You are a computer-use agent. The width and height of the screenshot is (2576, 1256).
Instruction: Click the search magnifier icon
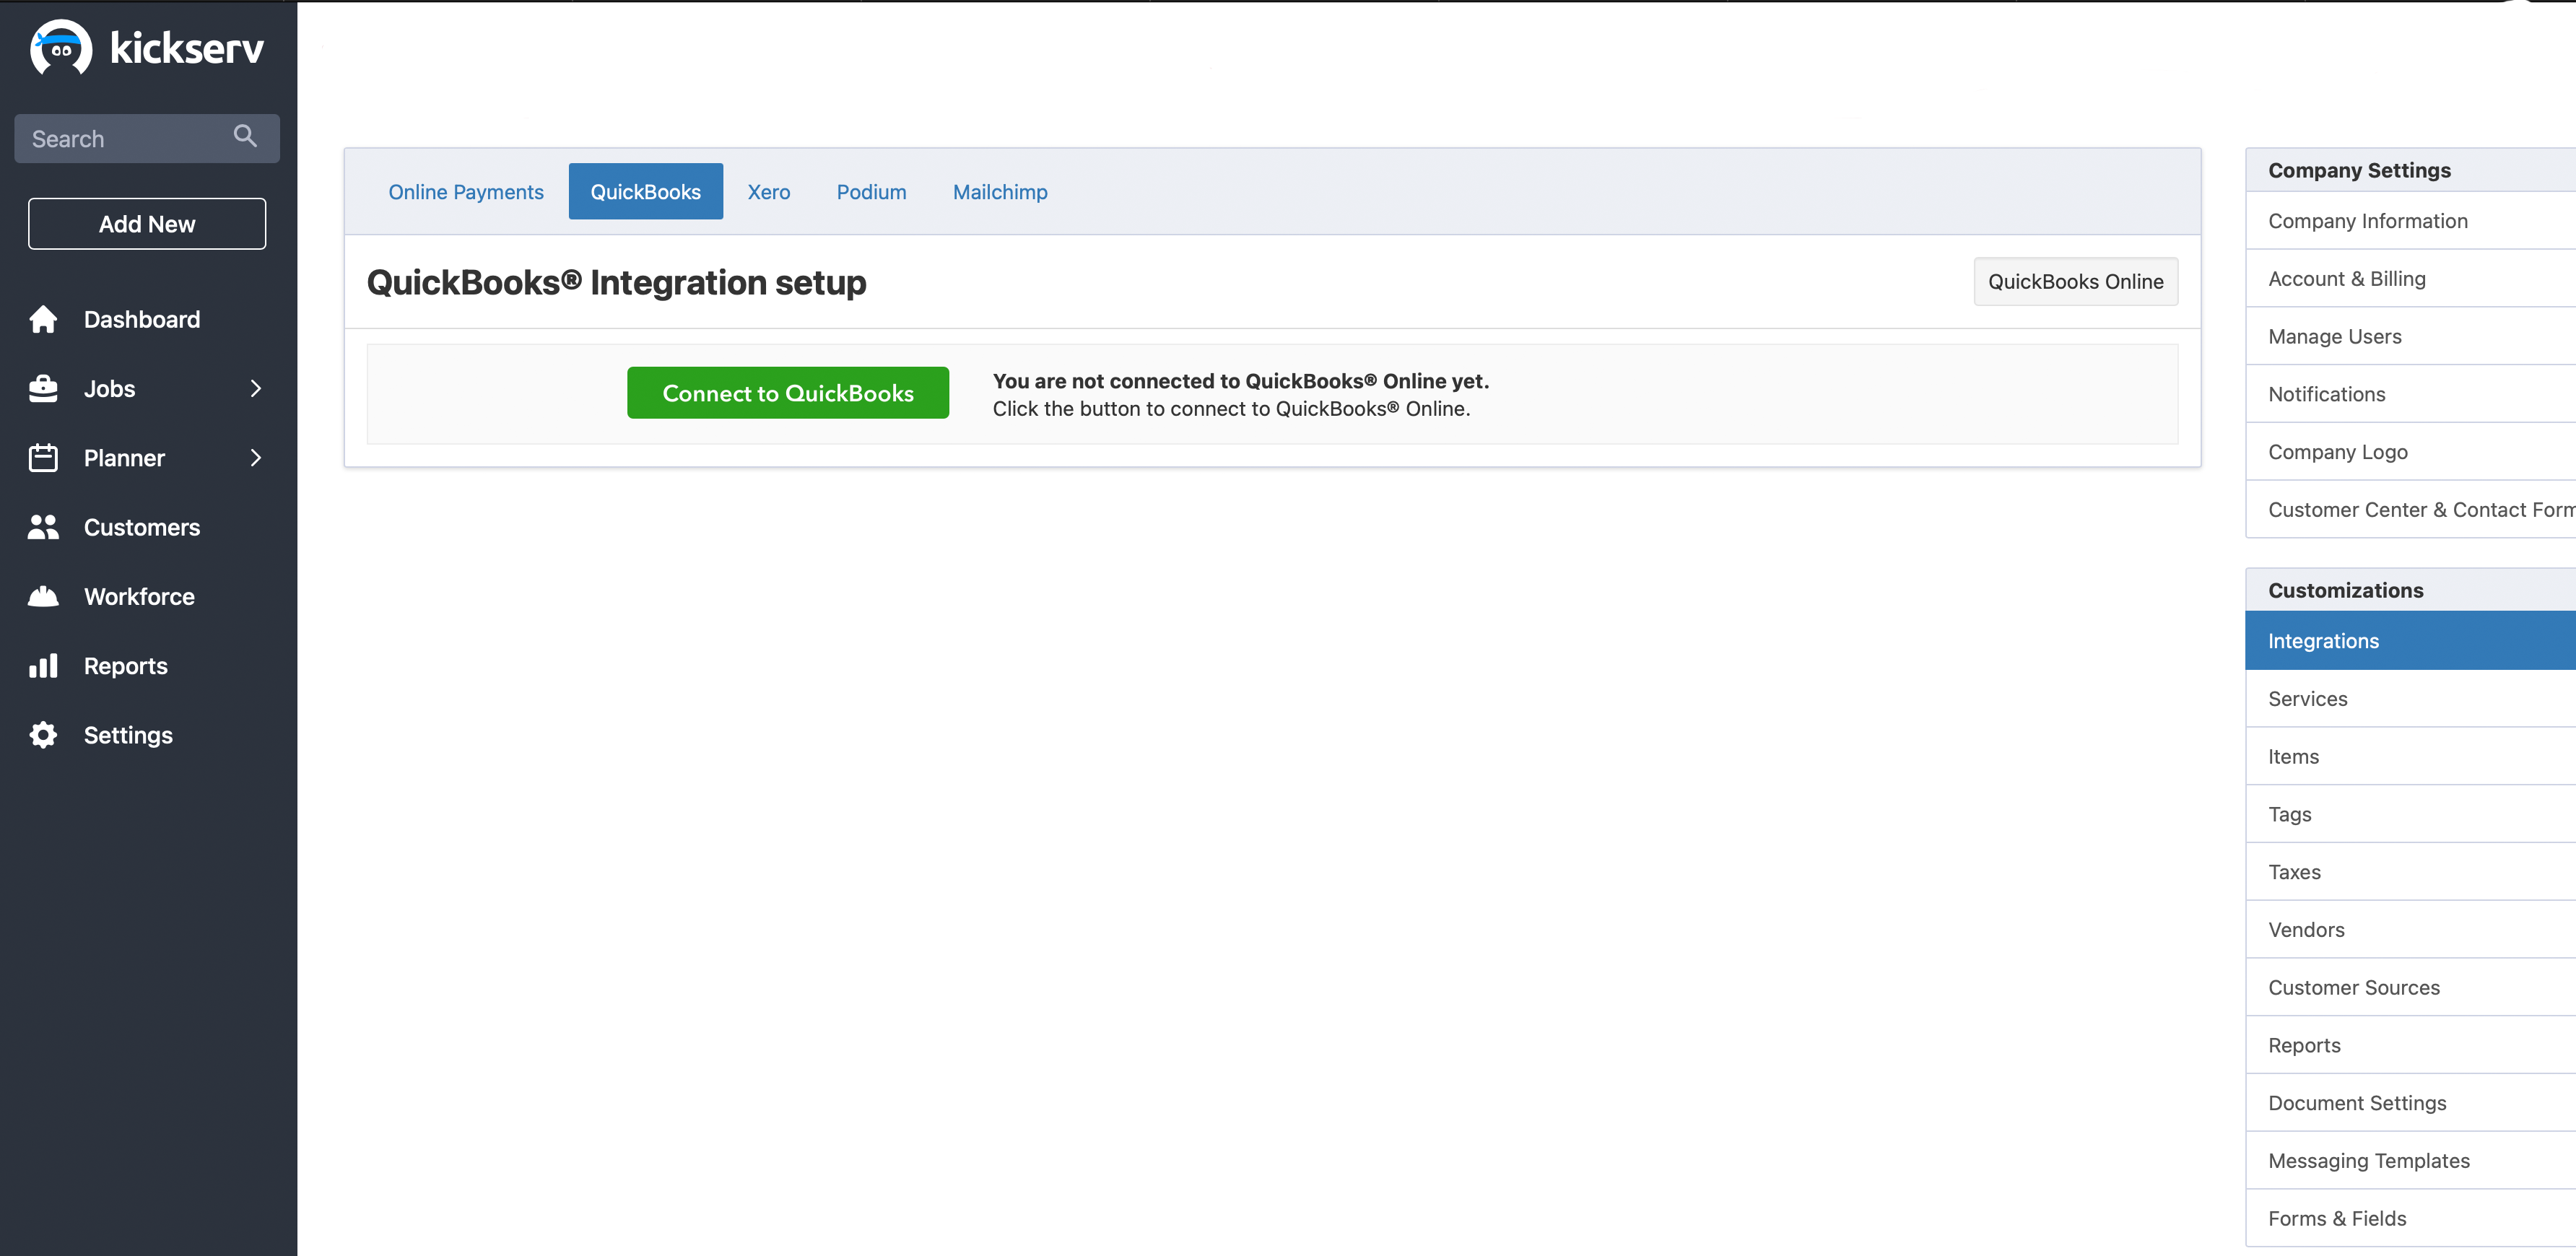pyautogui.click(x=245, y=136)
